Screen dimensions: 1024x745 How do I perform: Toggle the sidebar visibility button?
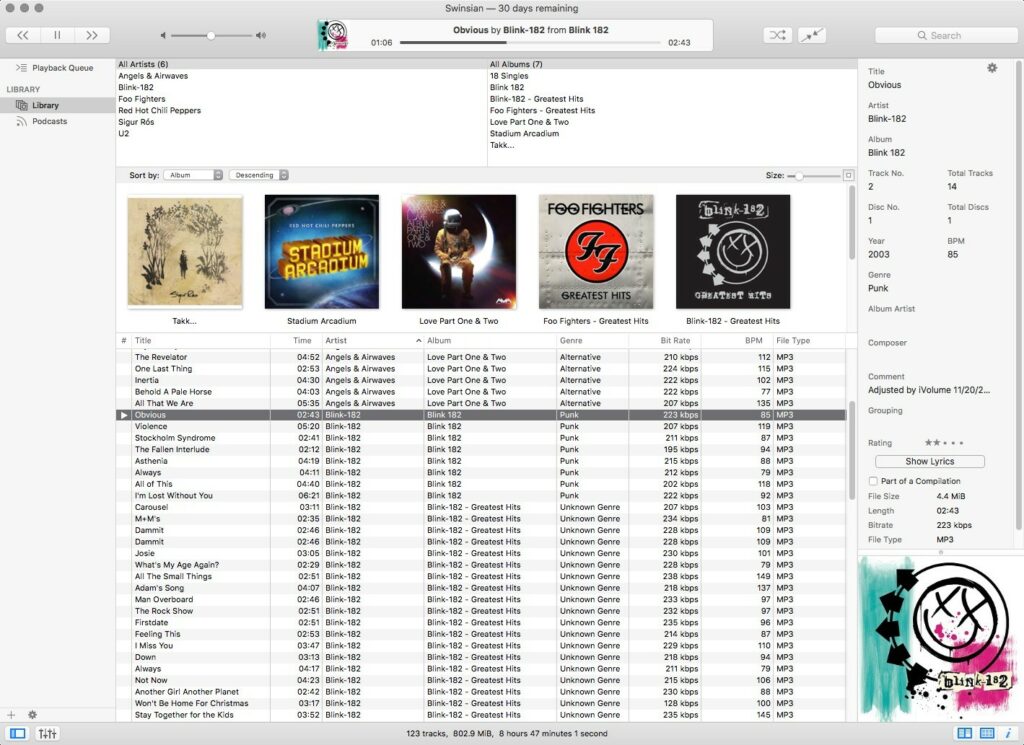click(x=18, y=734)
